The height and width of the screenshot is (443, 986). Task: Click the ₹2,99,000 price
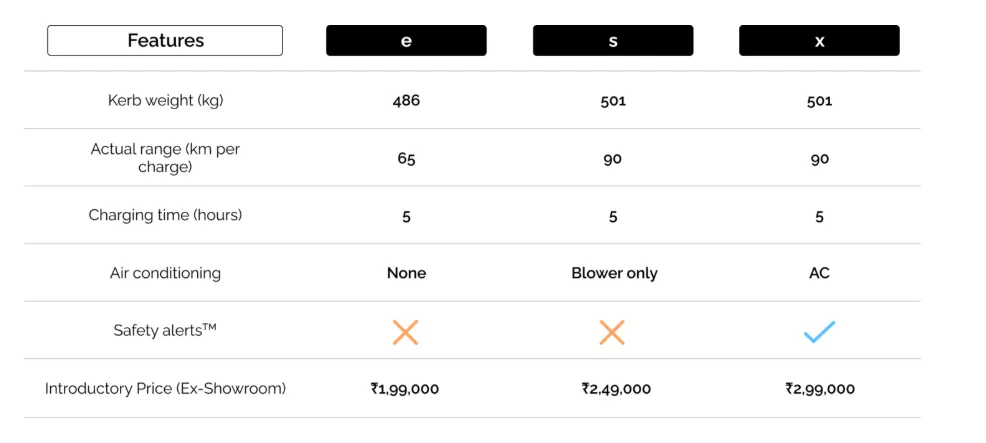tap(820, 389)
